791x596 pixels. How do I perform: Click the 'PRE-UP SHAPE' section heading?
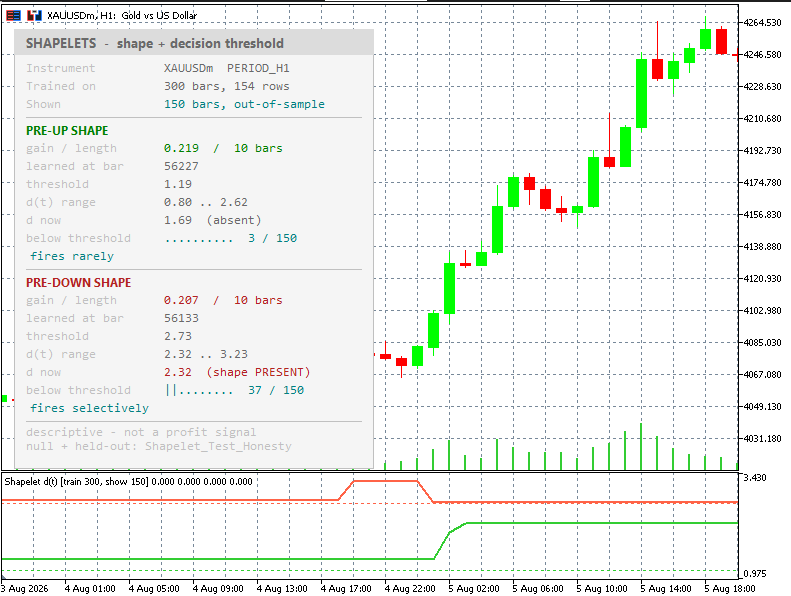67,131
